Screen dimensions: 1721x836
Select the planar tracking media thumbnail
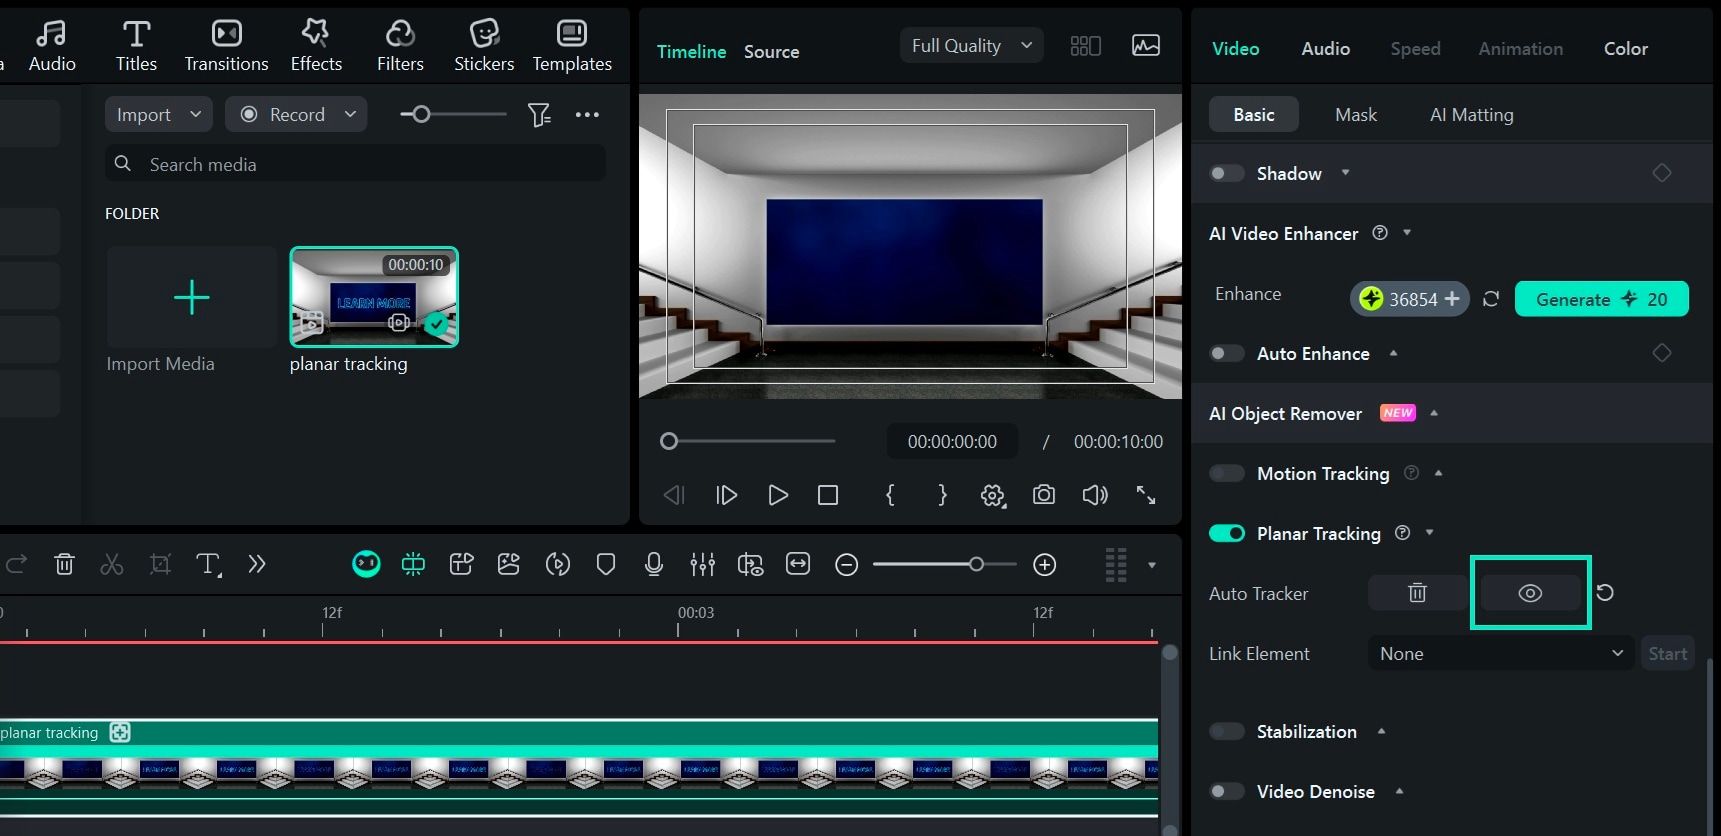(x=374, y=297)
